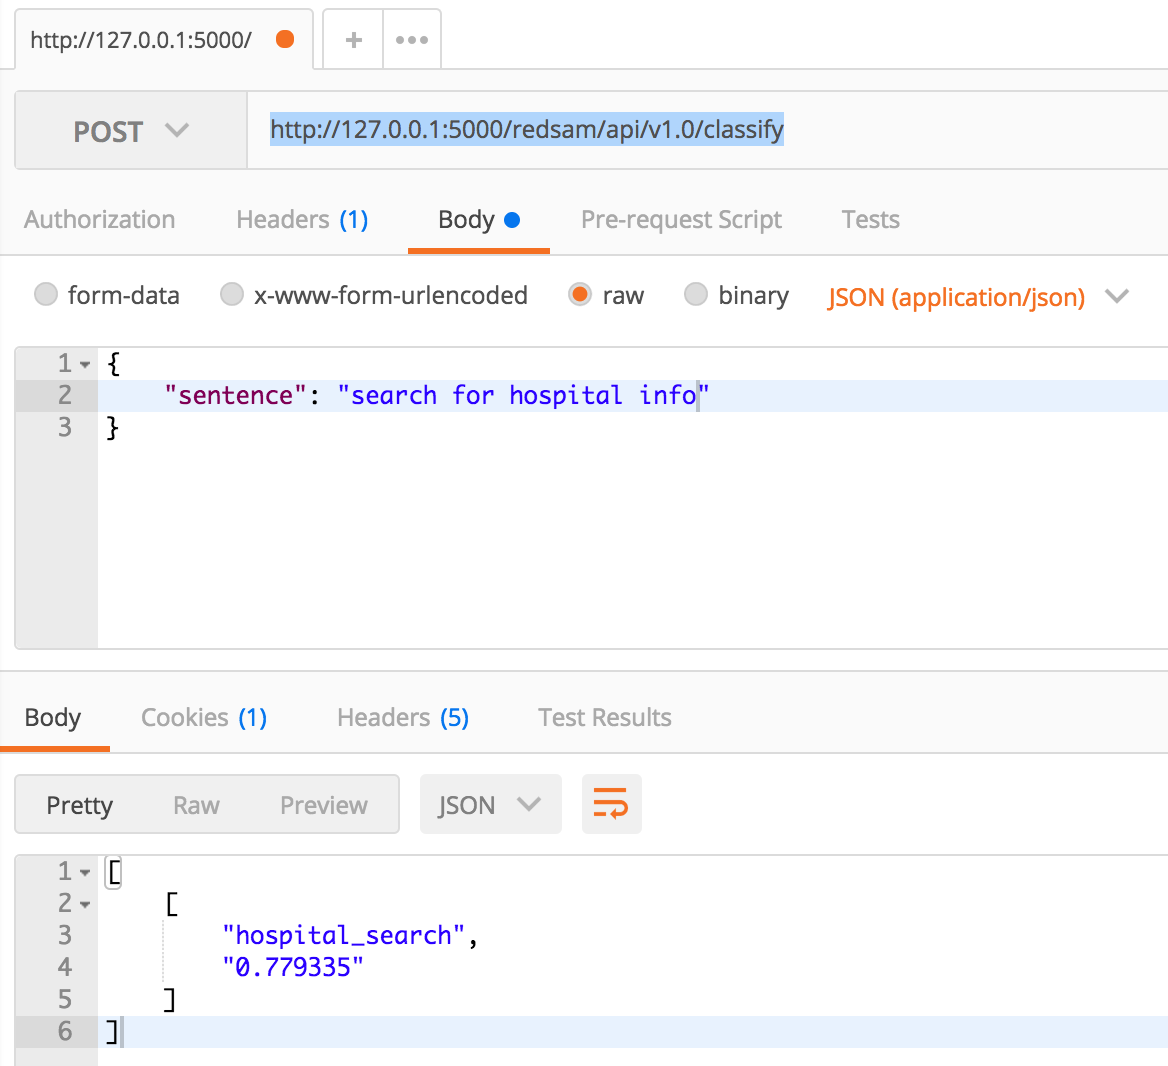1168x1066 pixels.
Task: Click the request URL input field
Action: click(x=600, y=130)
